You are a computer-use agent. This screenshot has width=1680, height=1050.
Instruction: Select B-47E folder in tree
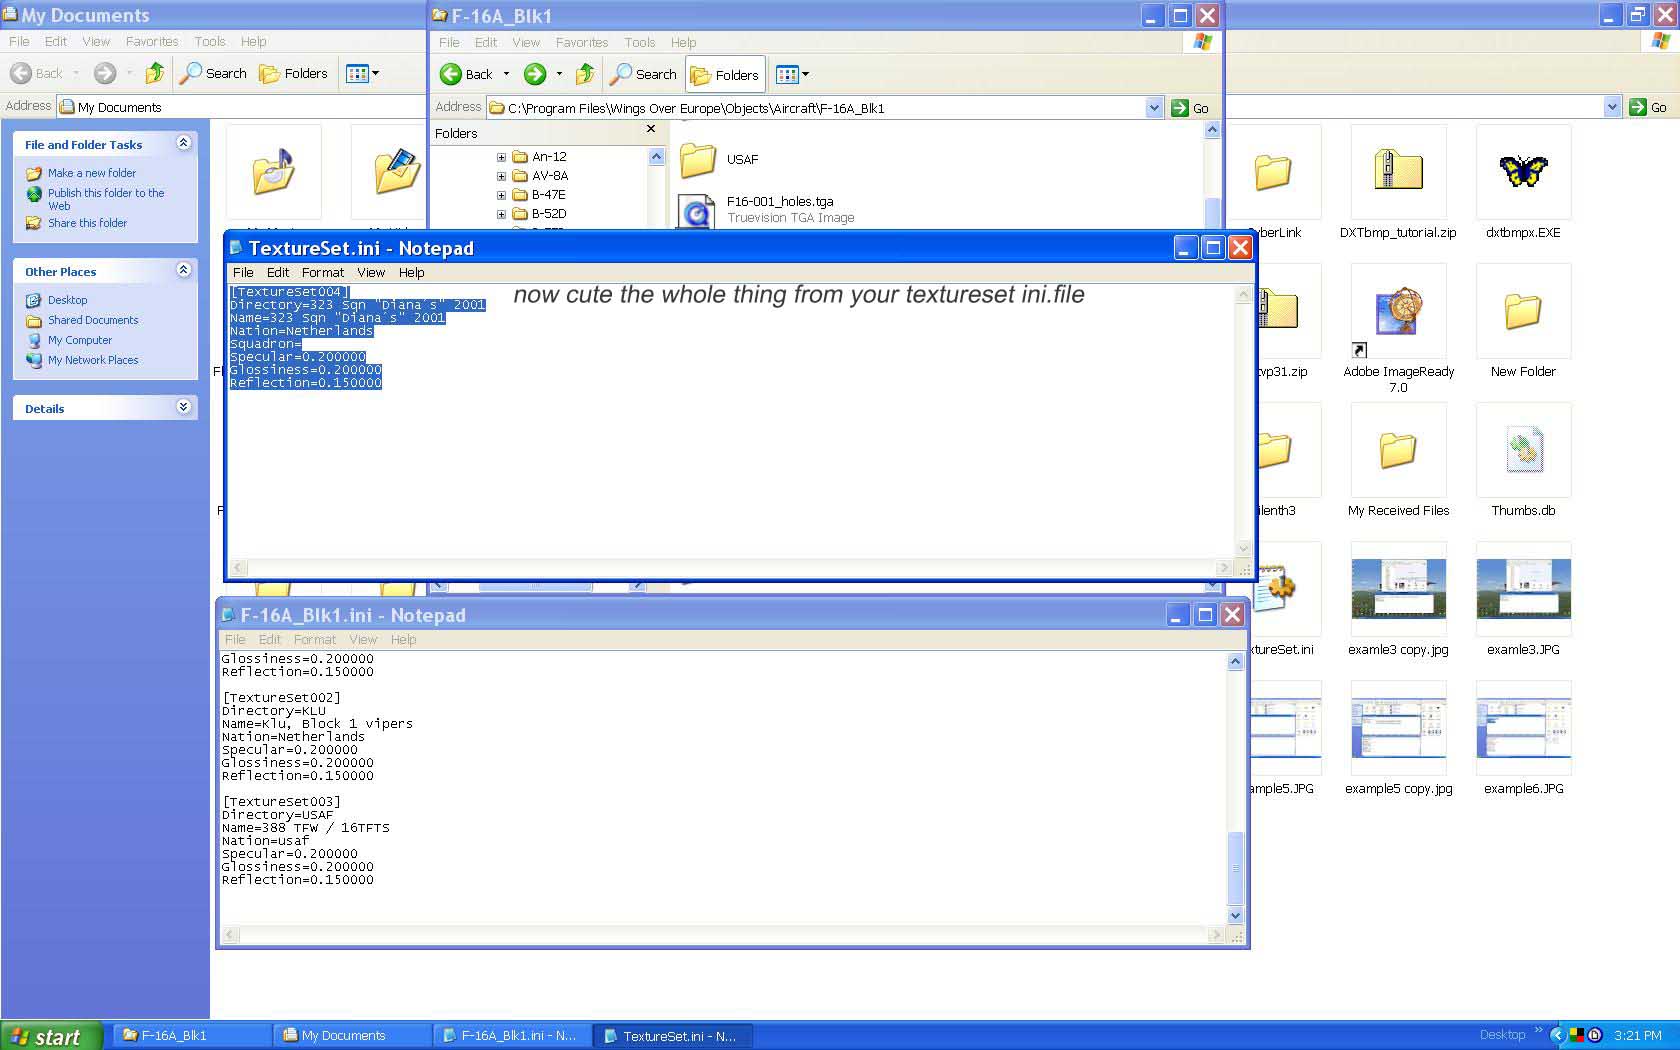[549, 195]
